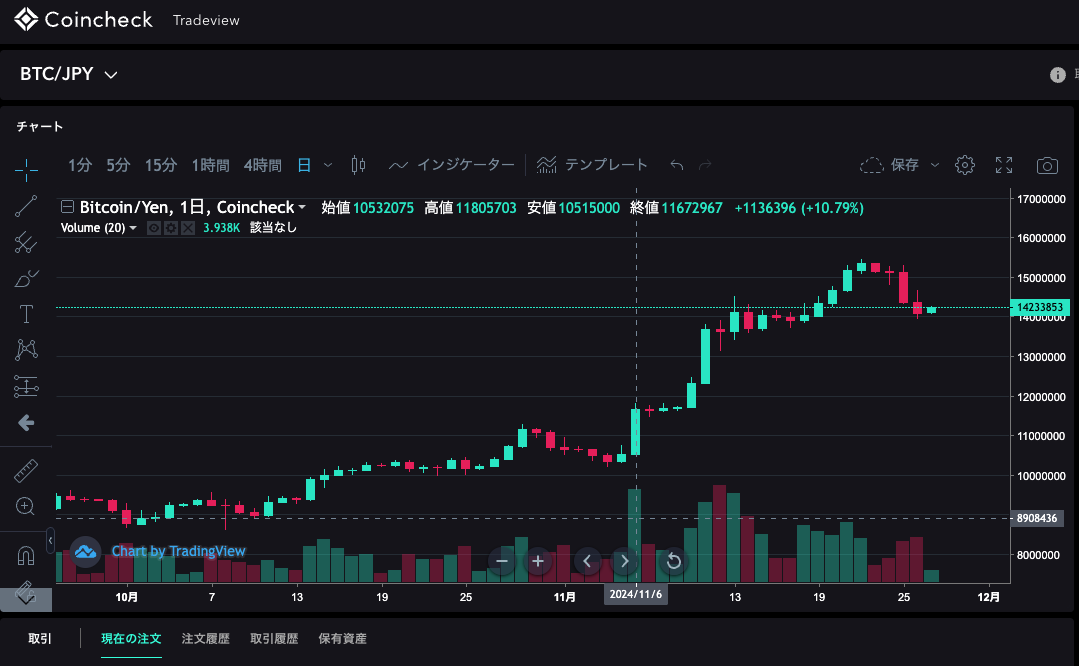Open chart settings gear
Image resolution: width=1079 pixels, height=666 pixels.
coord(965,165)
